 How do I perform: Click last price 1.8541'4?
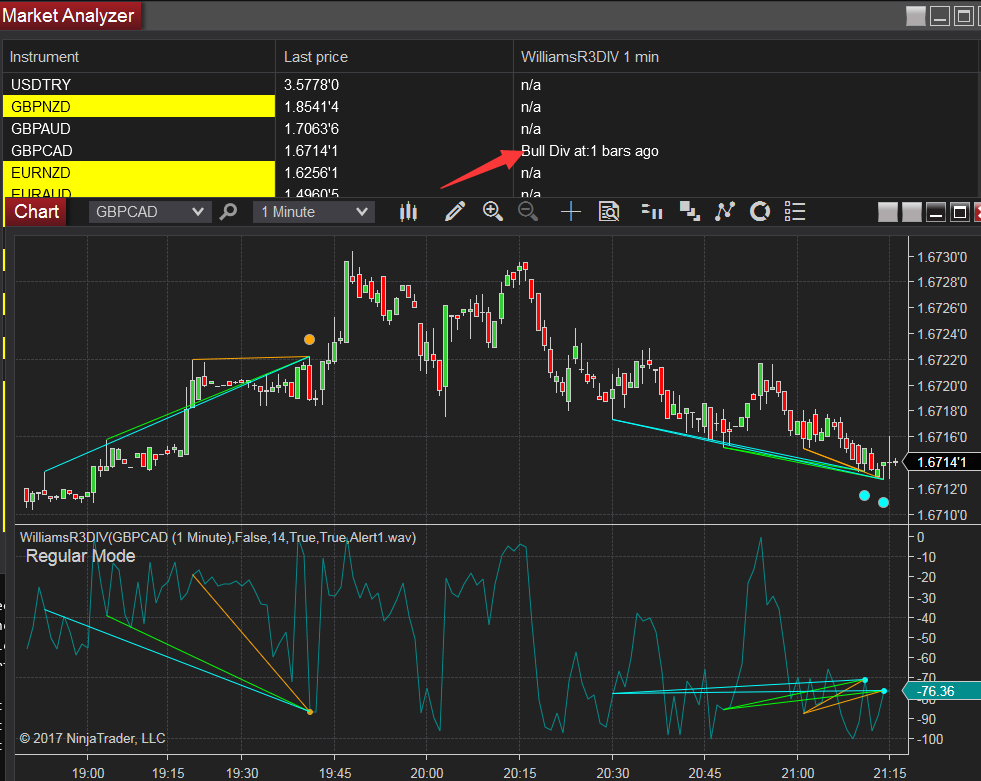(311, 106)
